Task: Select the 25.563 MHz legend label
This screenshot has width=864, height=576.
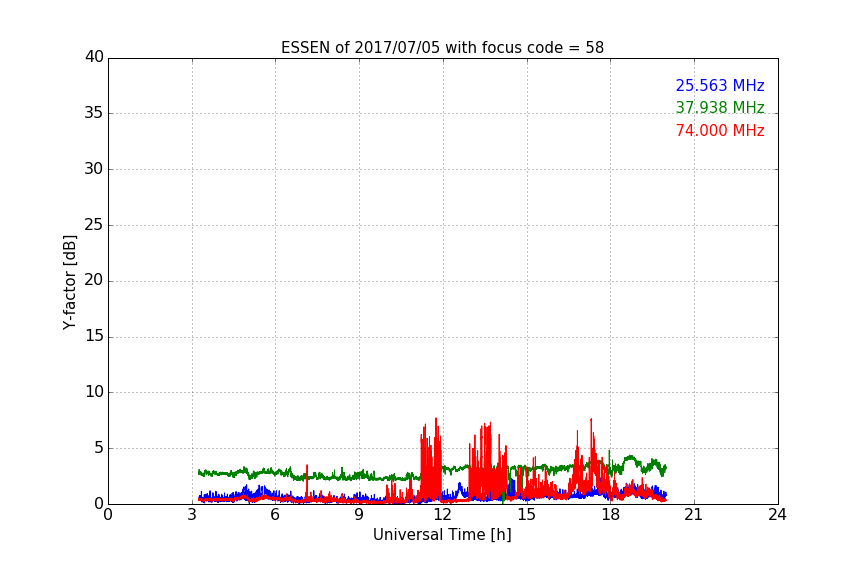Action: point(720,85)
